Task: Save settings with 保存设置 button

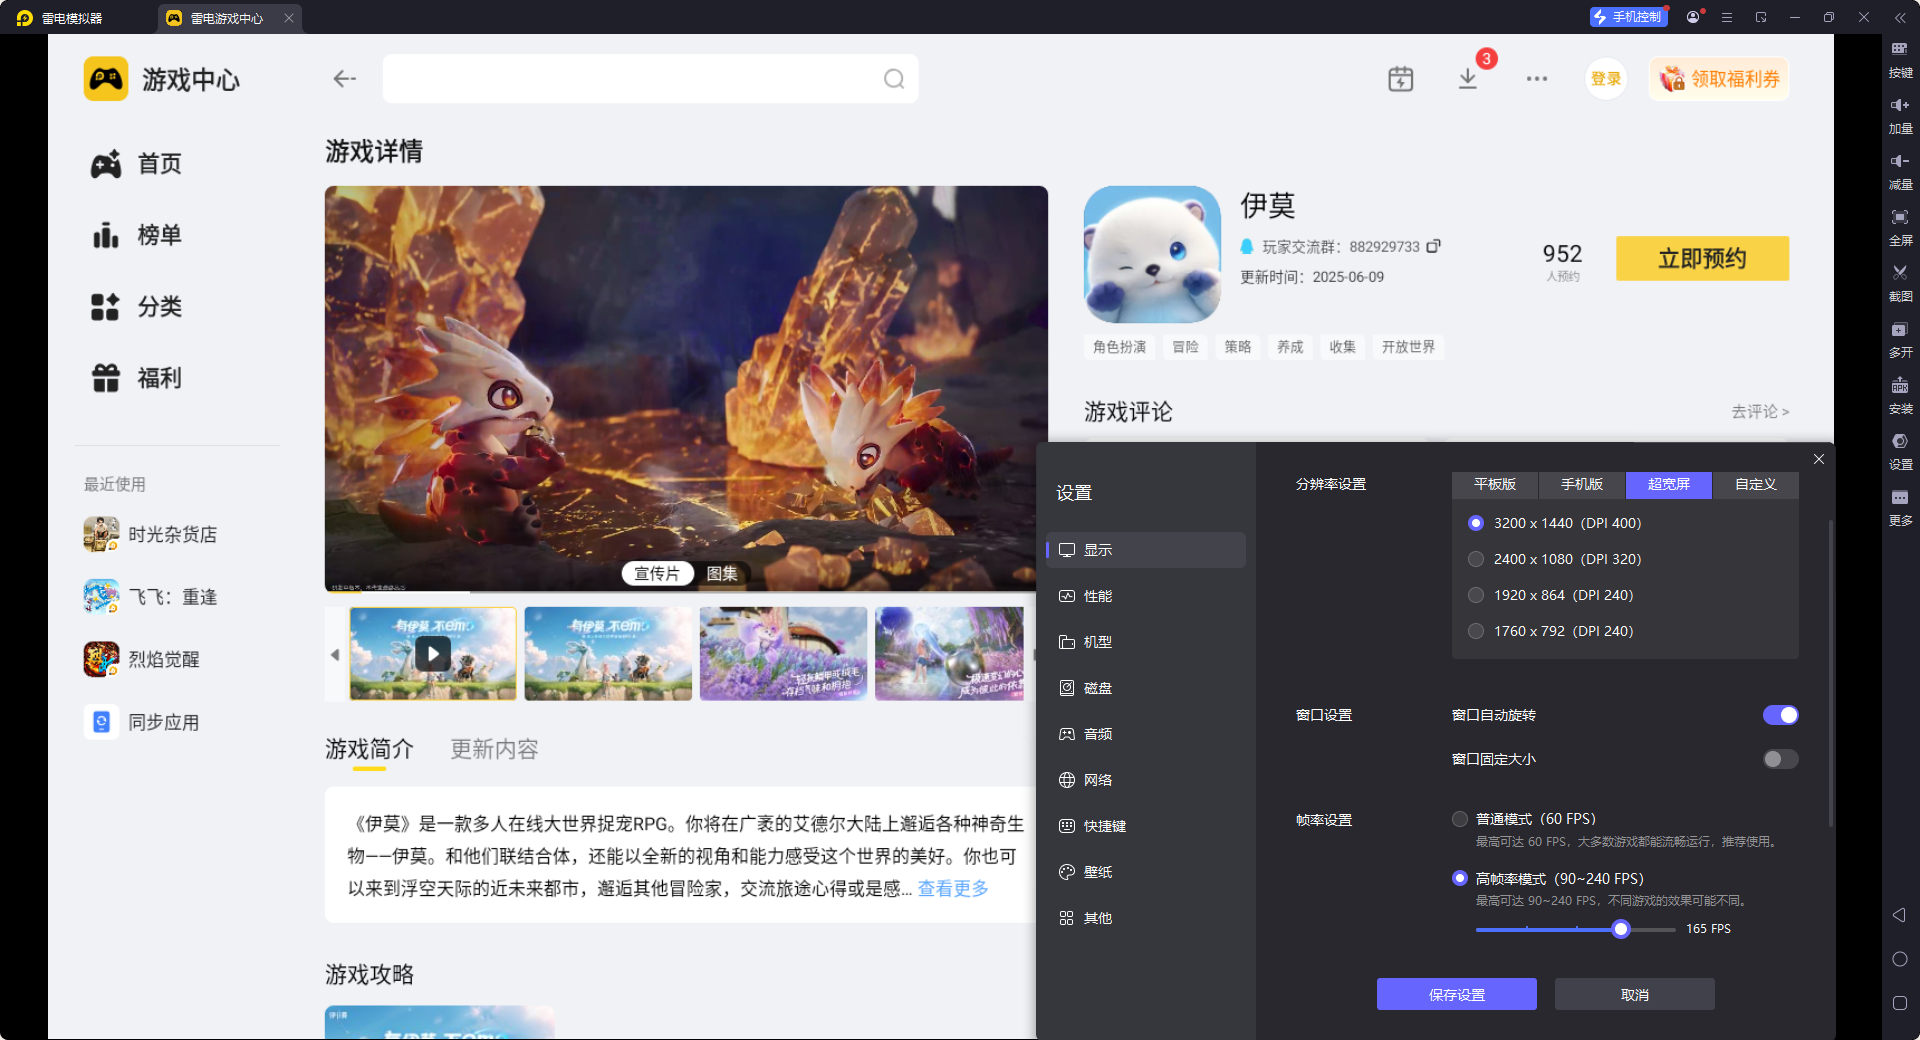Action: [x=1456, y=994]
